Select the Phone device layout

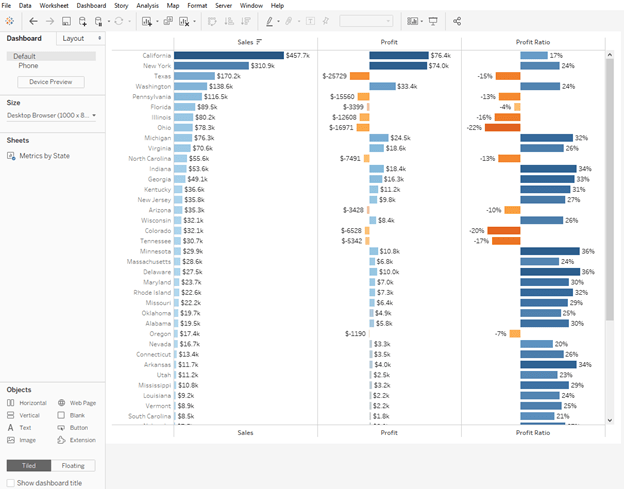pyautogui.click(x=29, y=65)
